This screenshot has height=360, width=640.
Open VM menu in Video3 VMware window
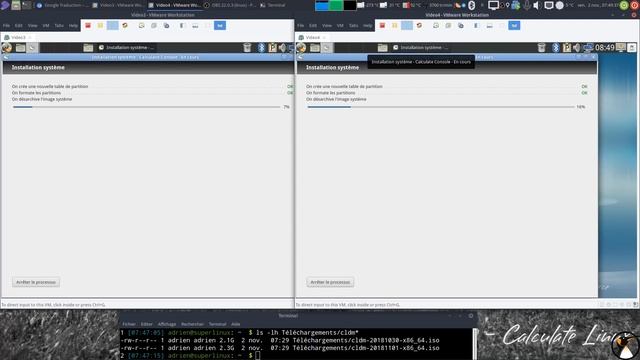coord(46,26)
